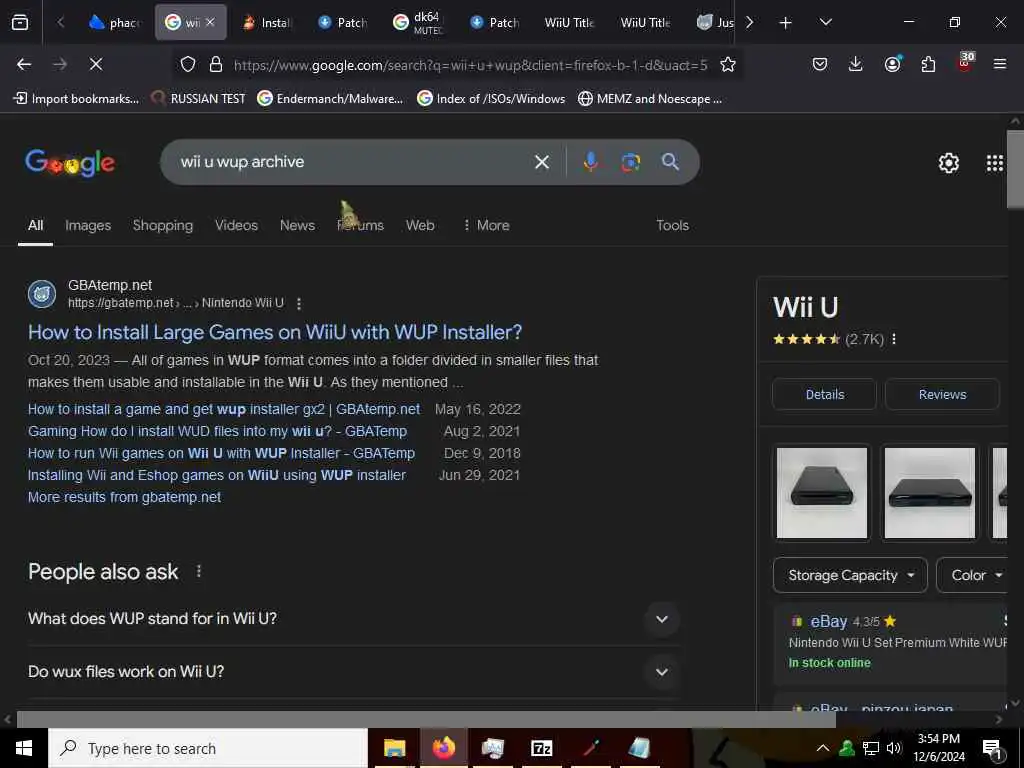Viewport: 1024px width, 768px height.
Task: Switch to Web results tab
Action: (x=420, y=225)
